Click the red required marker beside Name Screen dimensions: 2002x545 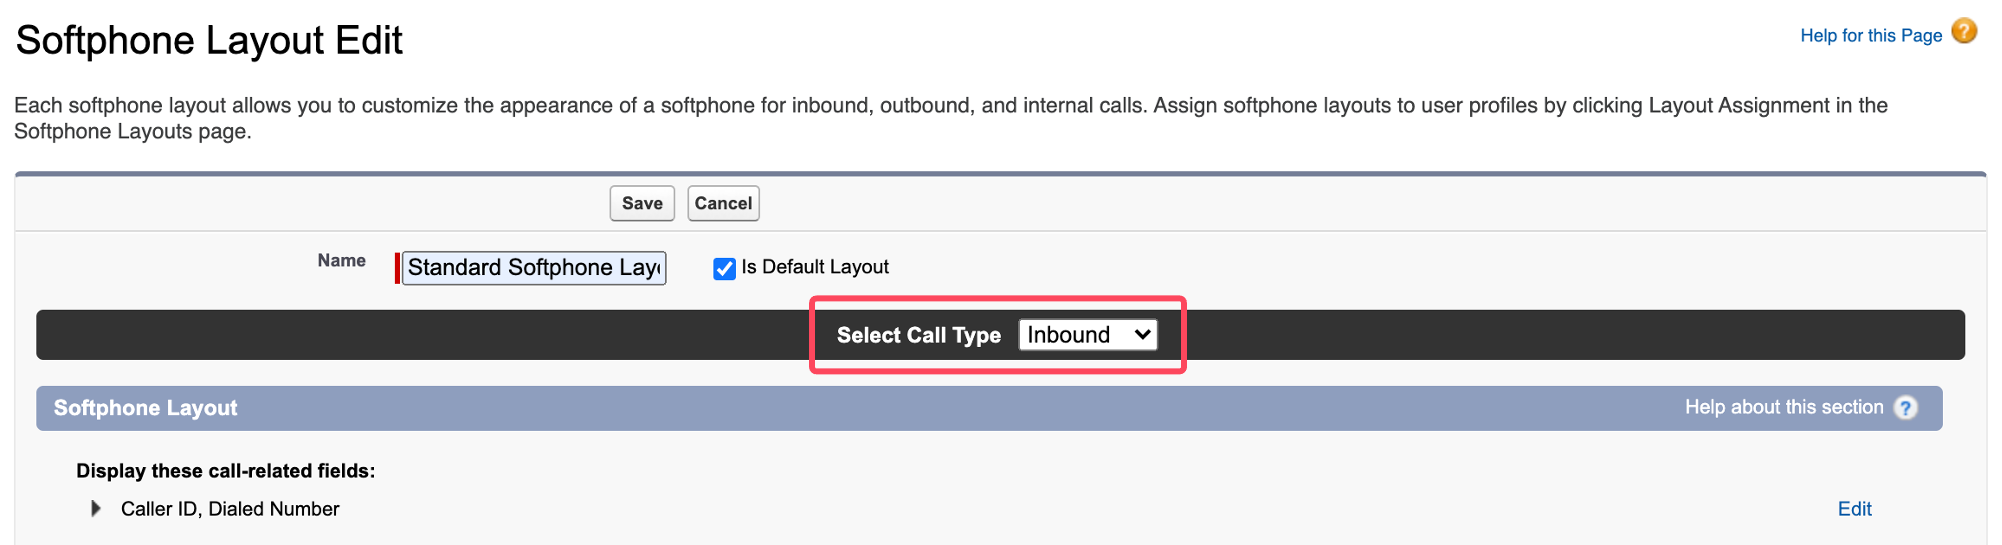click(x=397, y=268)
